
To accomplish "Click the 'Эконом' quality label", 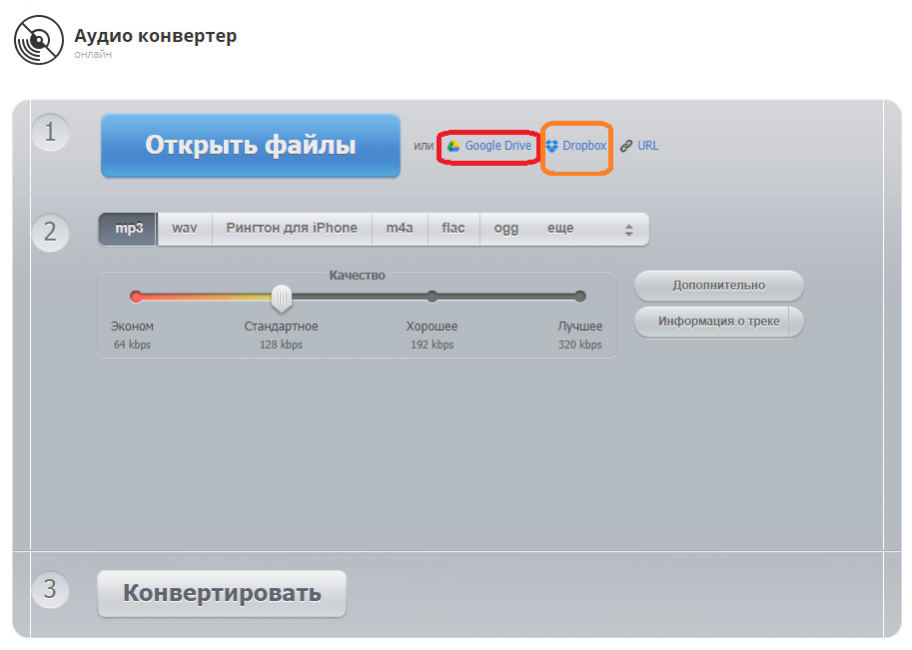I will pos(132,326).
